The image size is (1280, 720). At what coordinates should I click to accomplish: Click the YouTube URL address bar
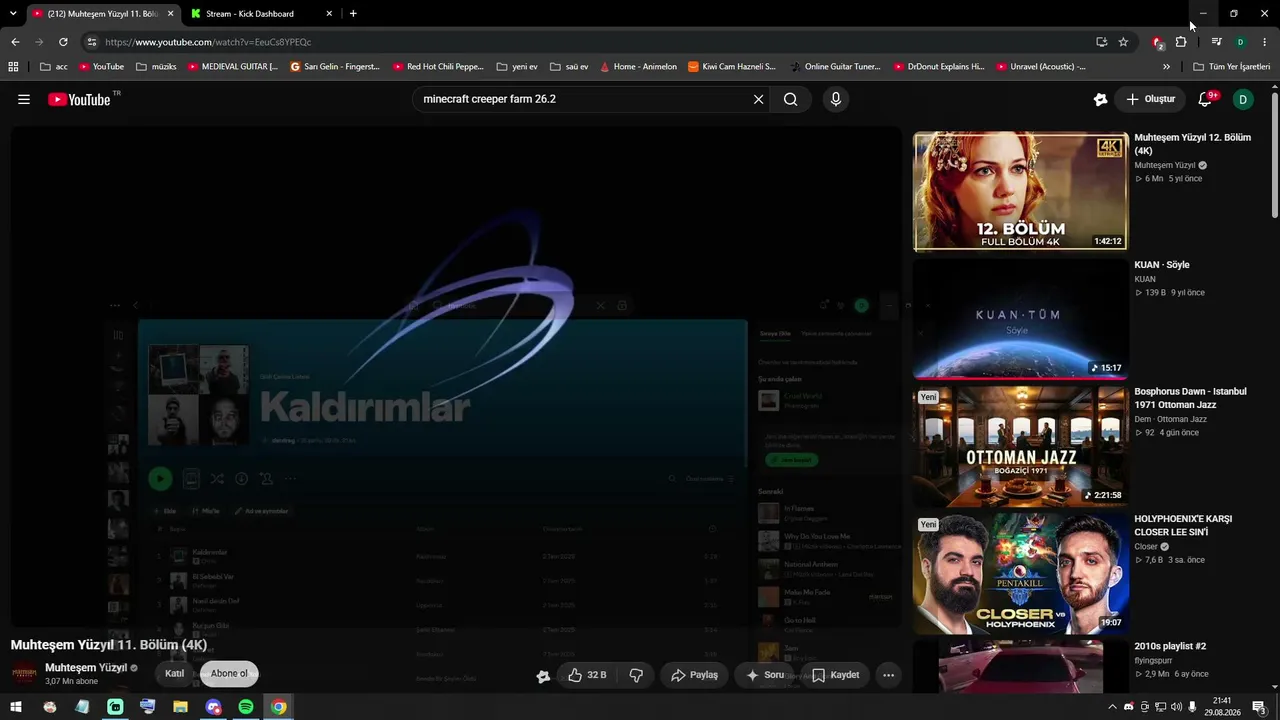pyautogui.click(x=590, y=42)
